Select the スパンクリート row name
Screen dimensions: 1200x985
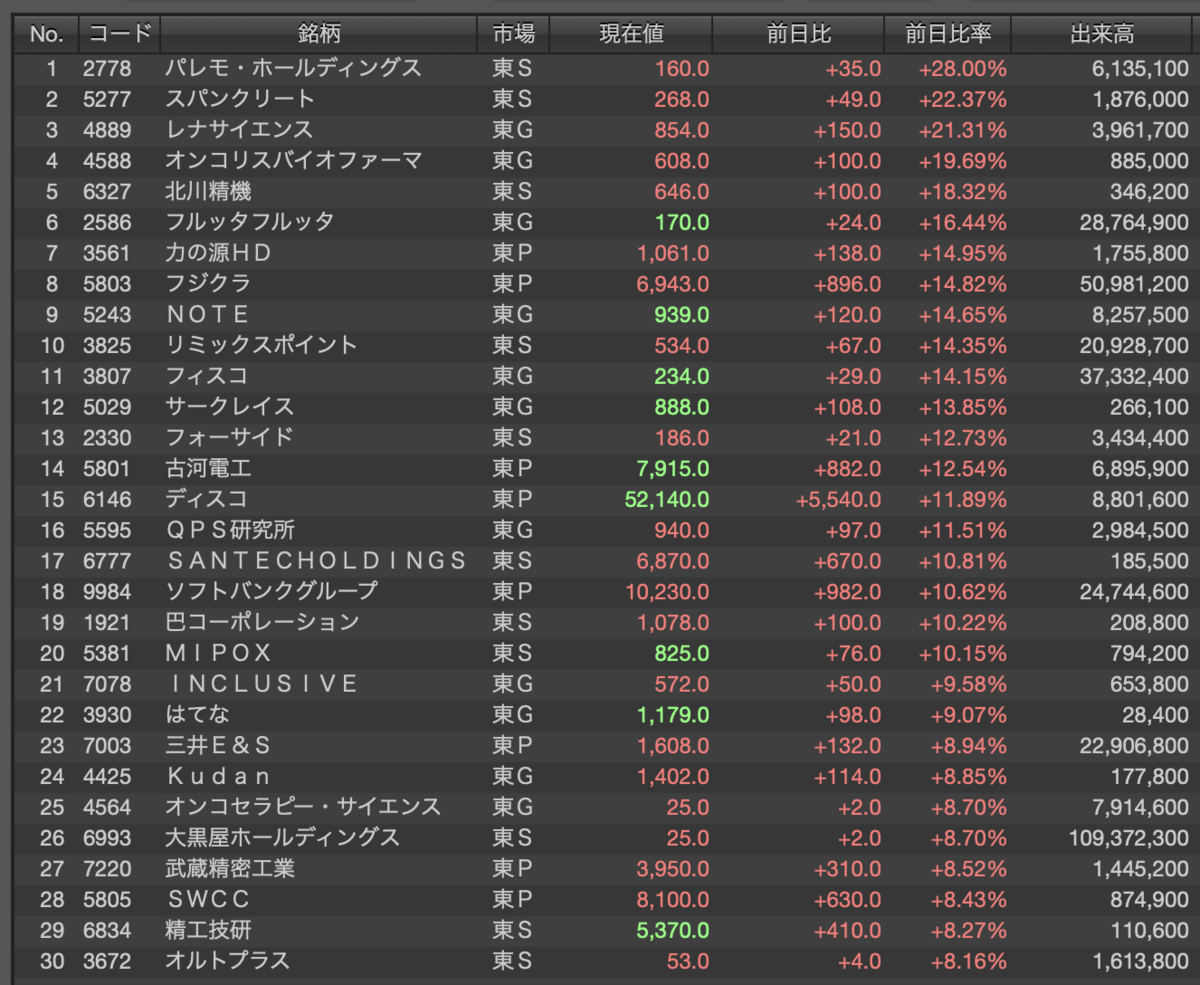pos(240,99)
